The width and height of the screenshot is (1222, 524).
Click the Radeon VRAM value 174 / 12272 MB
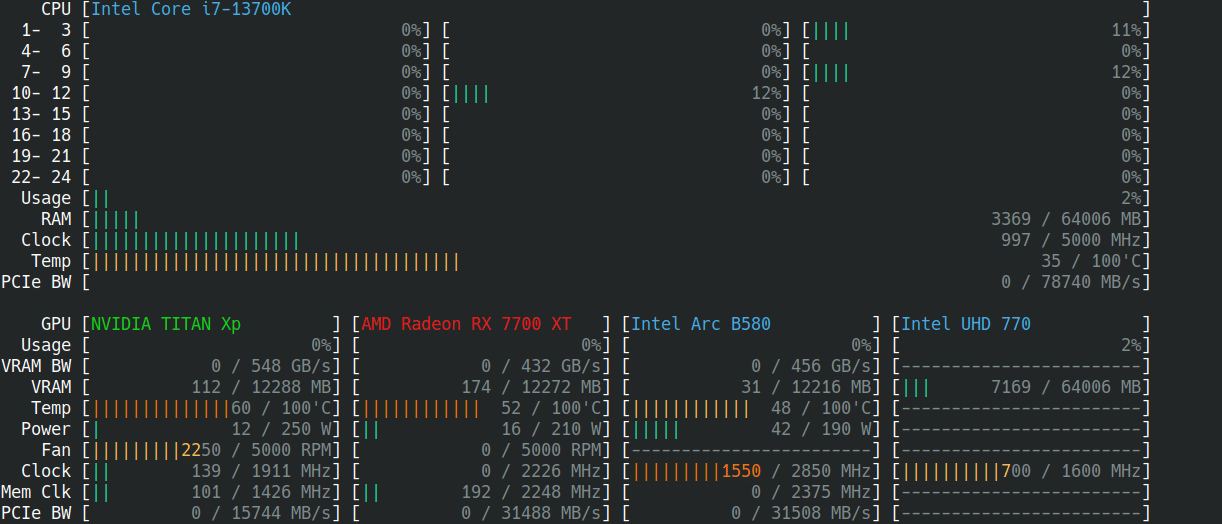coord(531,387)
